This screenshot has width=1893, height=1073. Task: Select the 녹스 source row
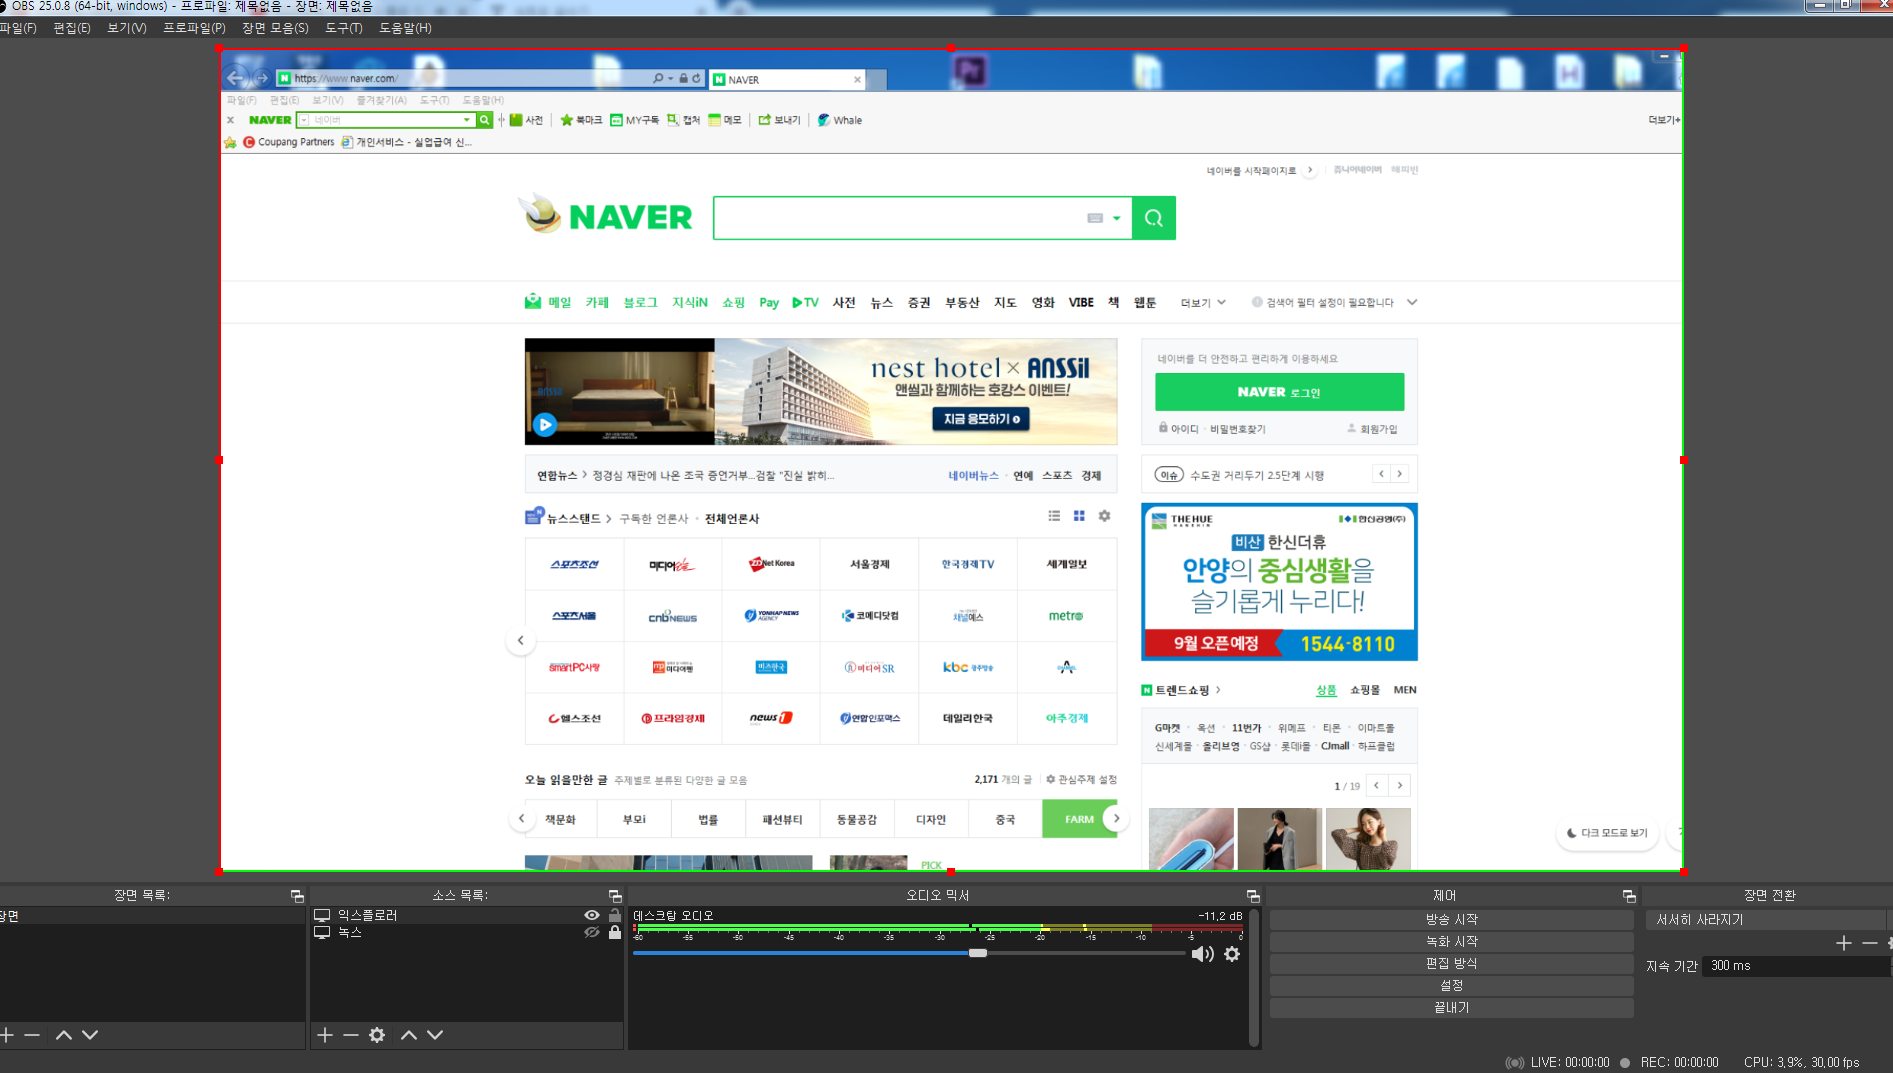[467, 932]
